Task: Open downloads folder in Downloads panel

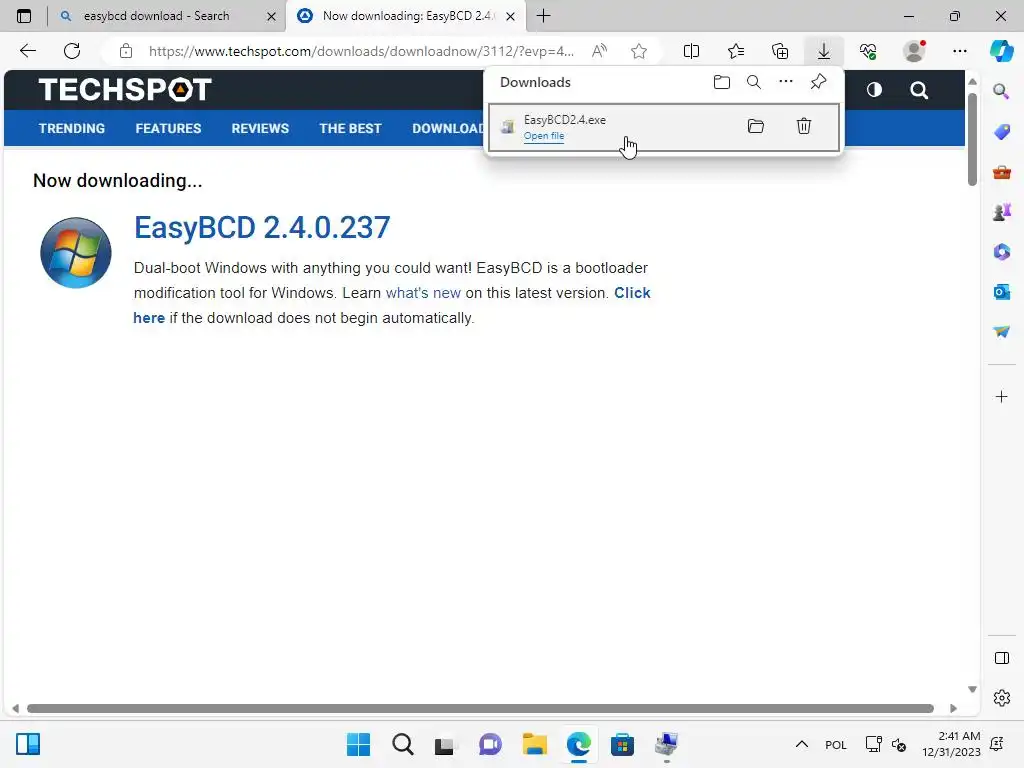Action: 722,82
